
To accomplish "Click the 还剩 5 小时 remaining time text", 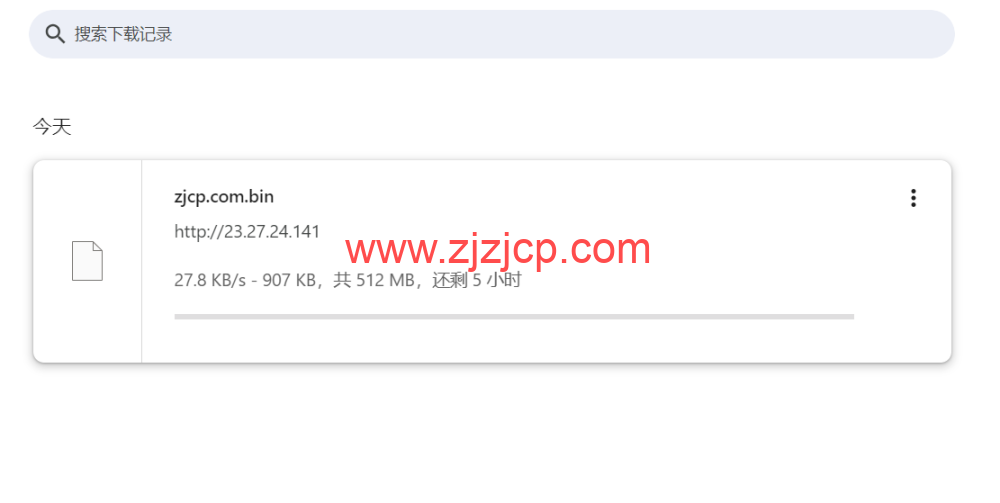I will pyautogui.click(x=477, y=280).
